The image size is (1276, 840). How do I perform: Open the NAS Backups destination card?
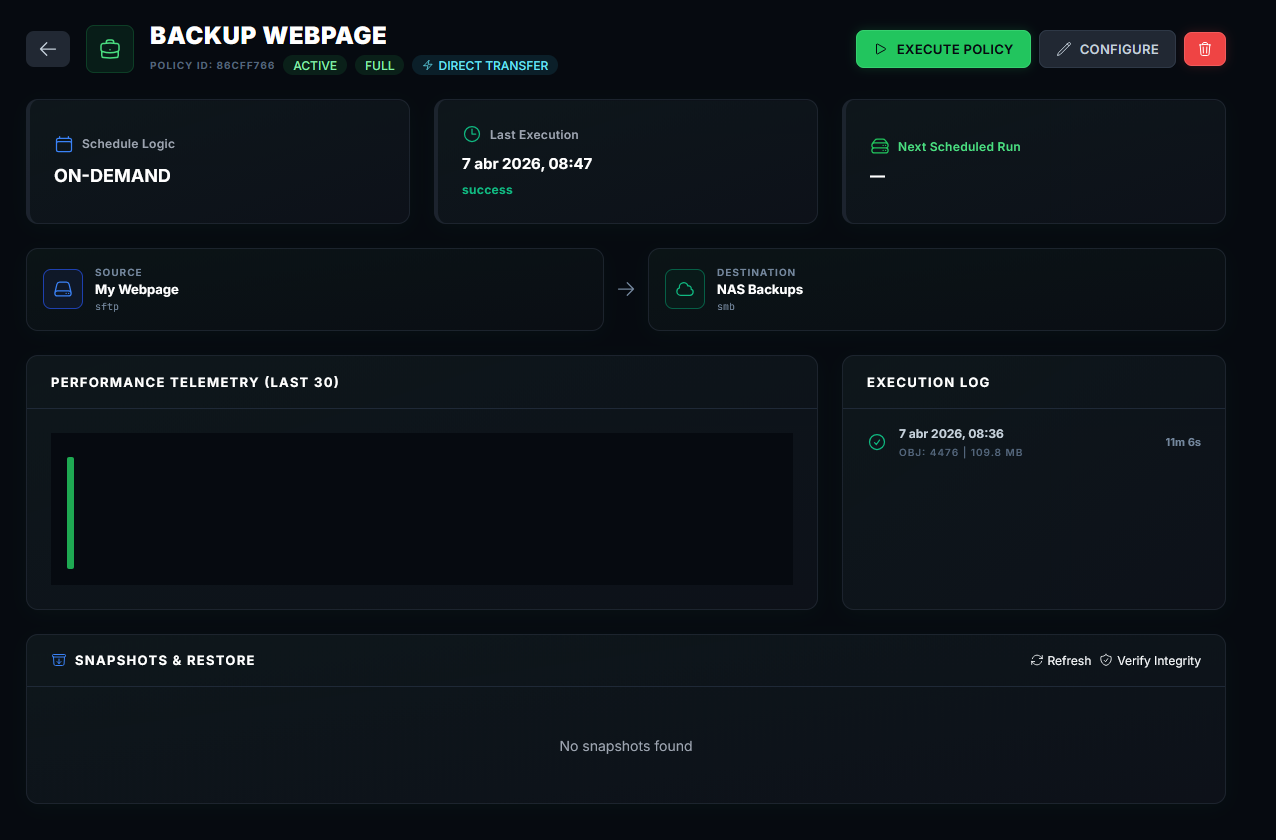pyautogui.click(x=937, y=289)
